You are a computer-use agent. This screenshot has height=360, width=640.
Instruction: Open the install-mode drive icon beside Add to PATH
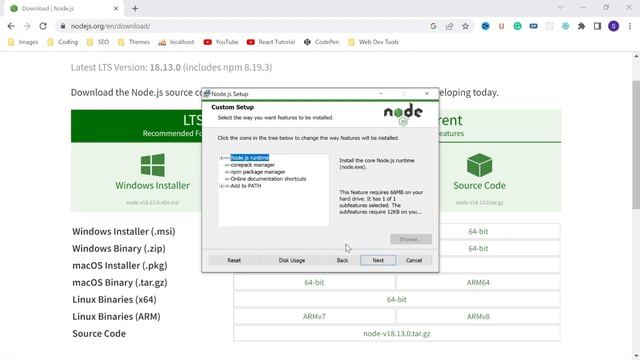click(x=227, y=186)
